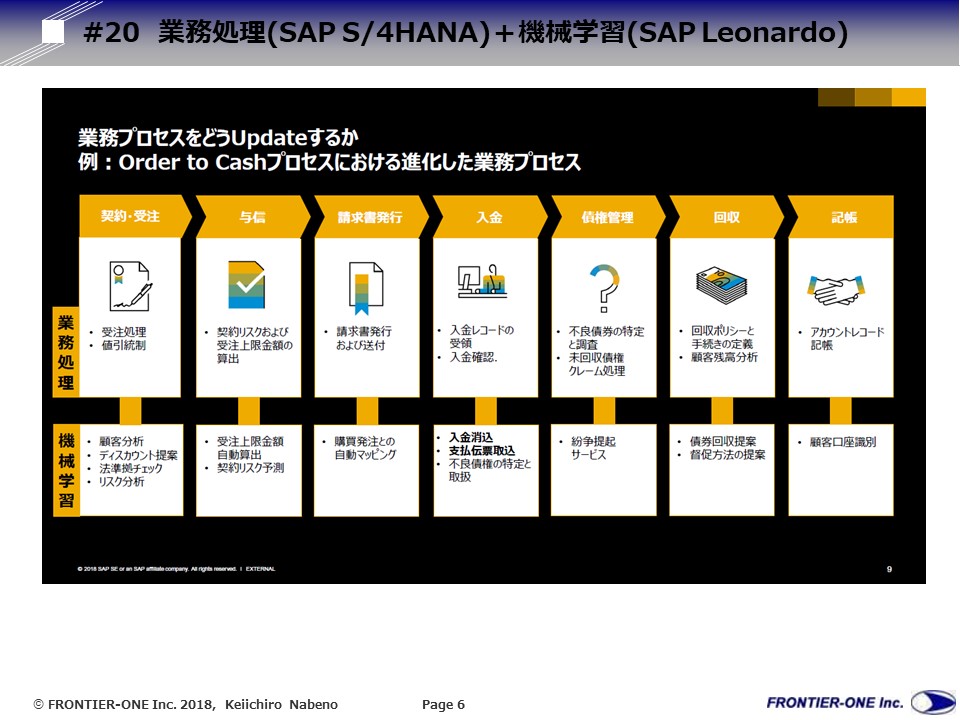Select the 回収 process step arrow

click(x=726, y=216)
